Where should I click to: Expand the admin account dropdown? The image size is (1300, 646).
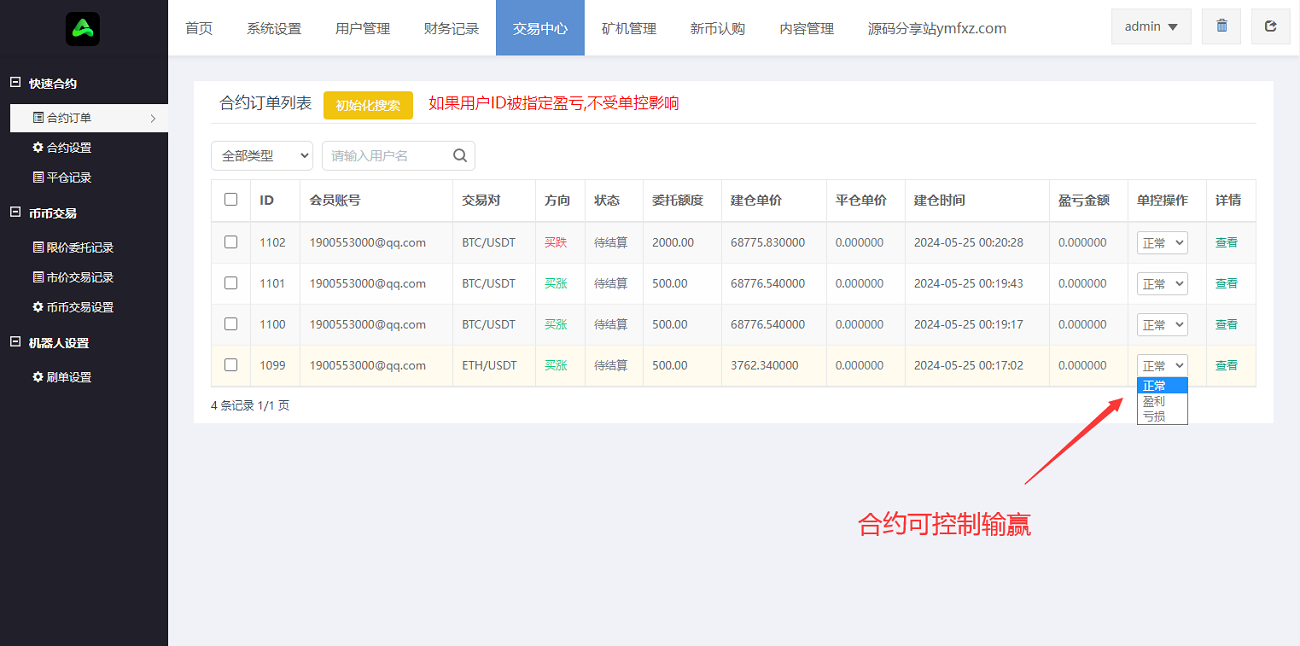[x=1151, y=27]
